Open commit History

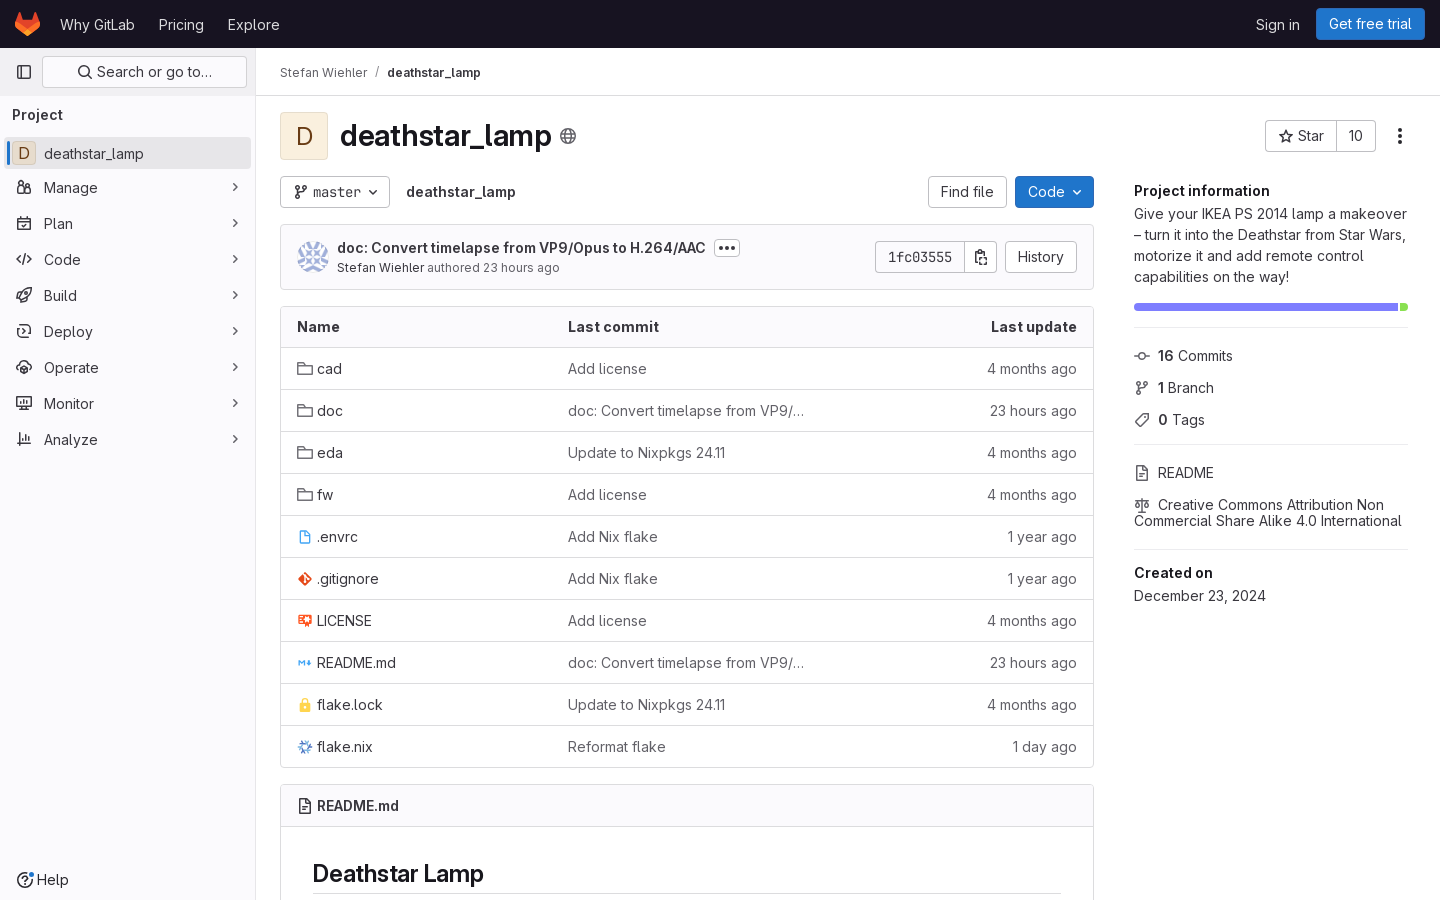click(x=1040, y=257)
